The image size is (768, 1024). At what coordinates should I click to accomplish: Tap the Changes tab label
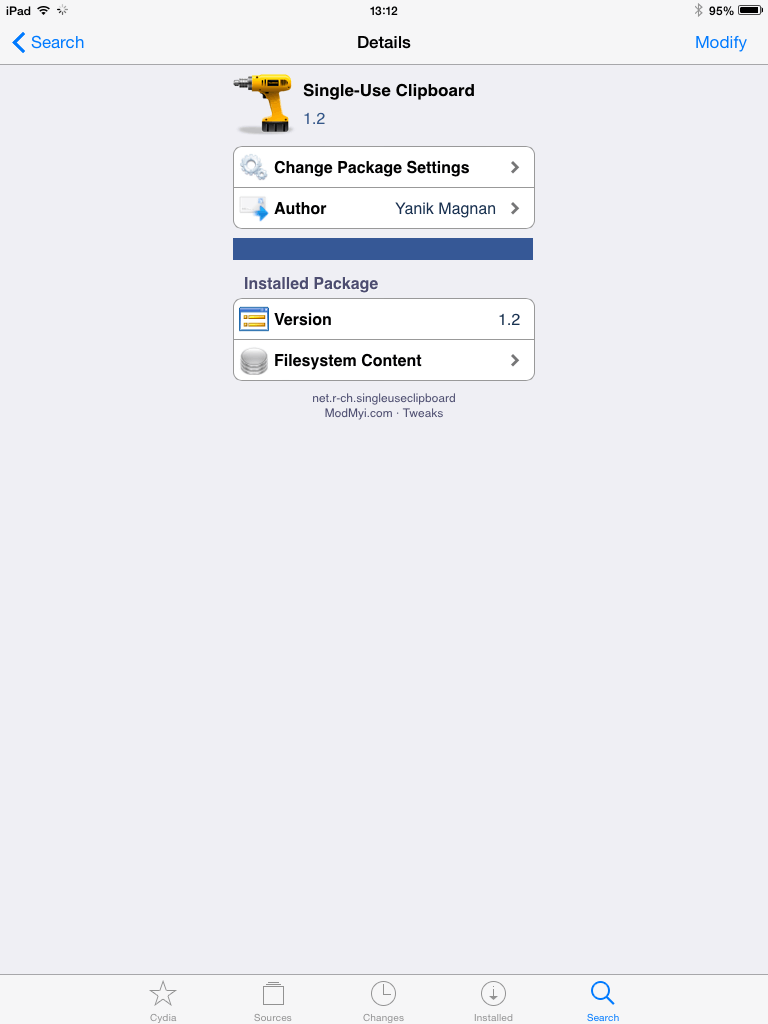tap(383, 1017)
